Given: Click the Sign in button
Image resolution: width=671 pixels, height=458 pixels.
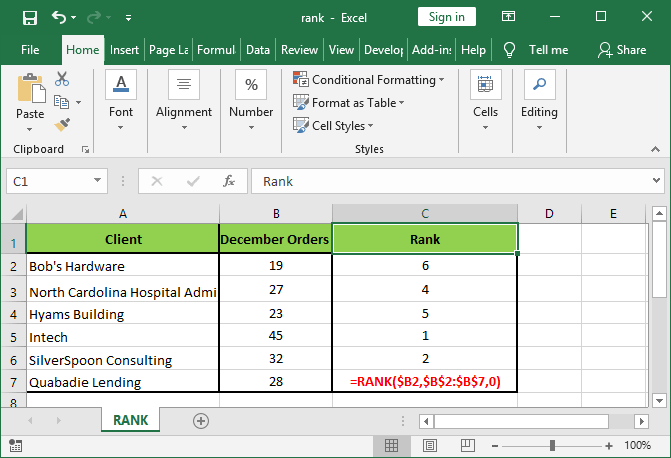Looking at the screenshot, I should (x=447, y=17).
